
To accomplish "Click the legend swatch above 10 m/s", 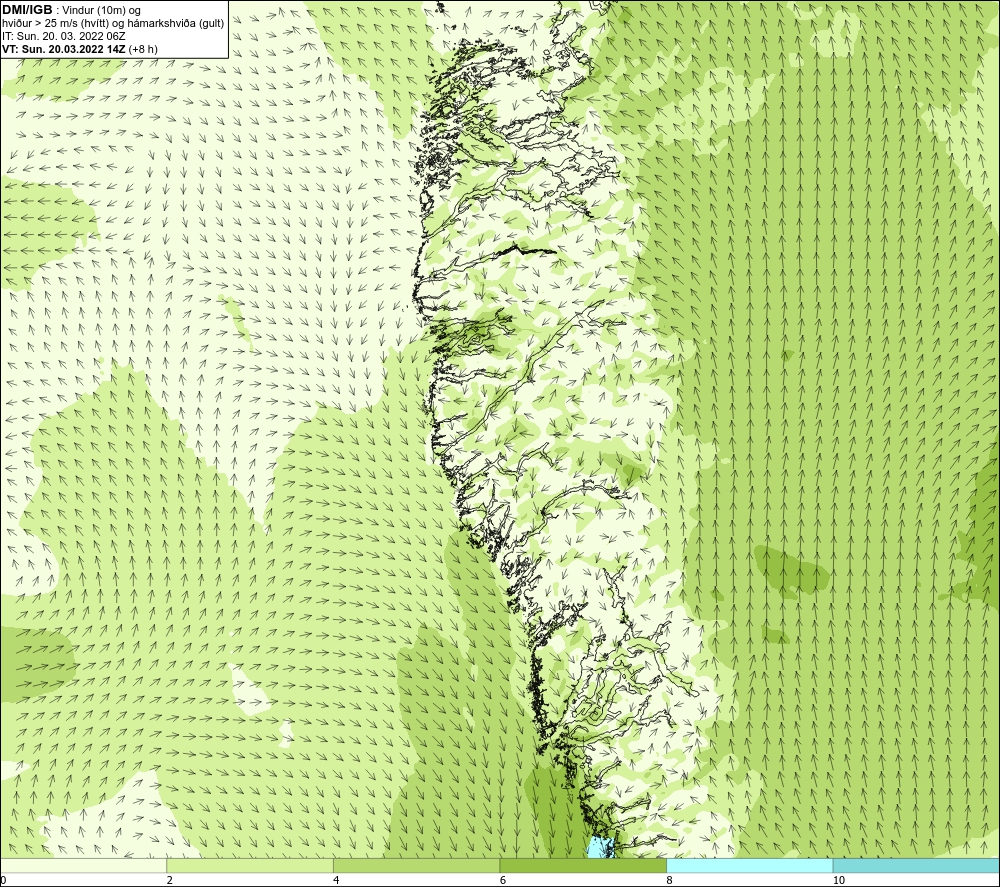I will (916, 865).
